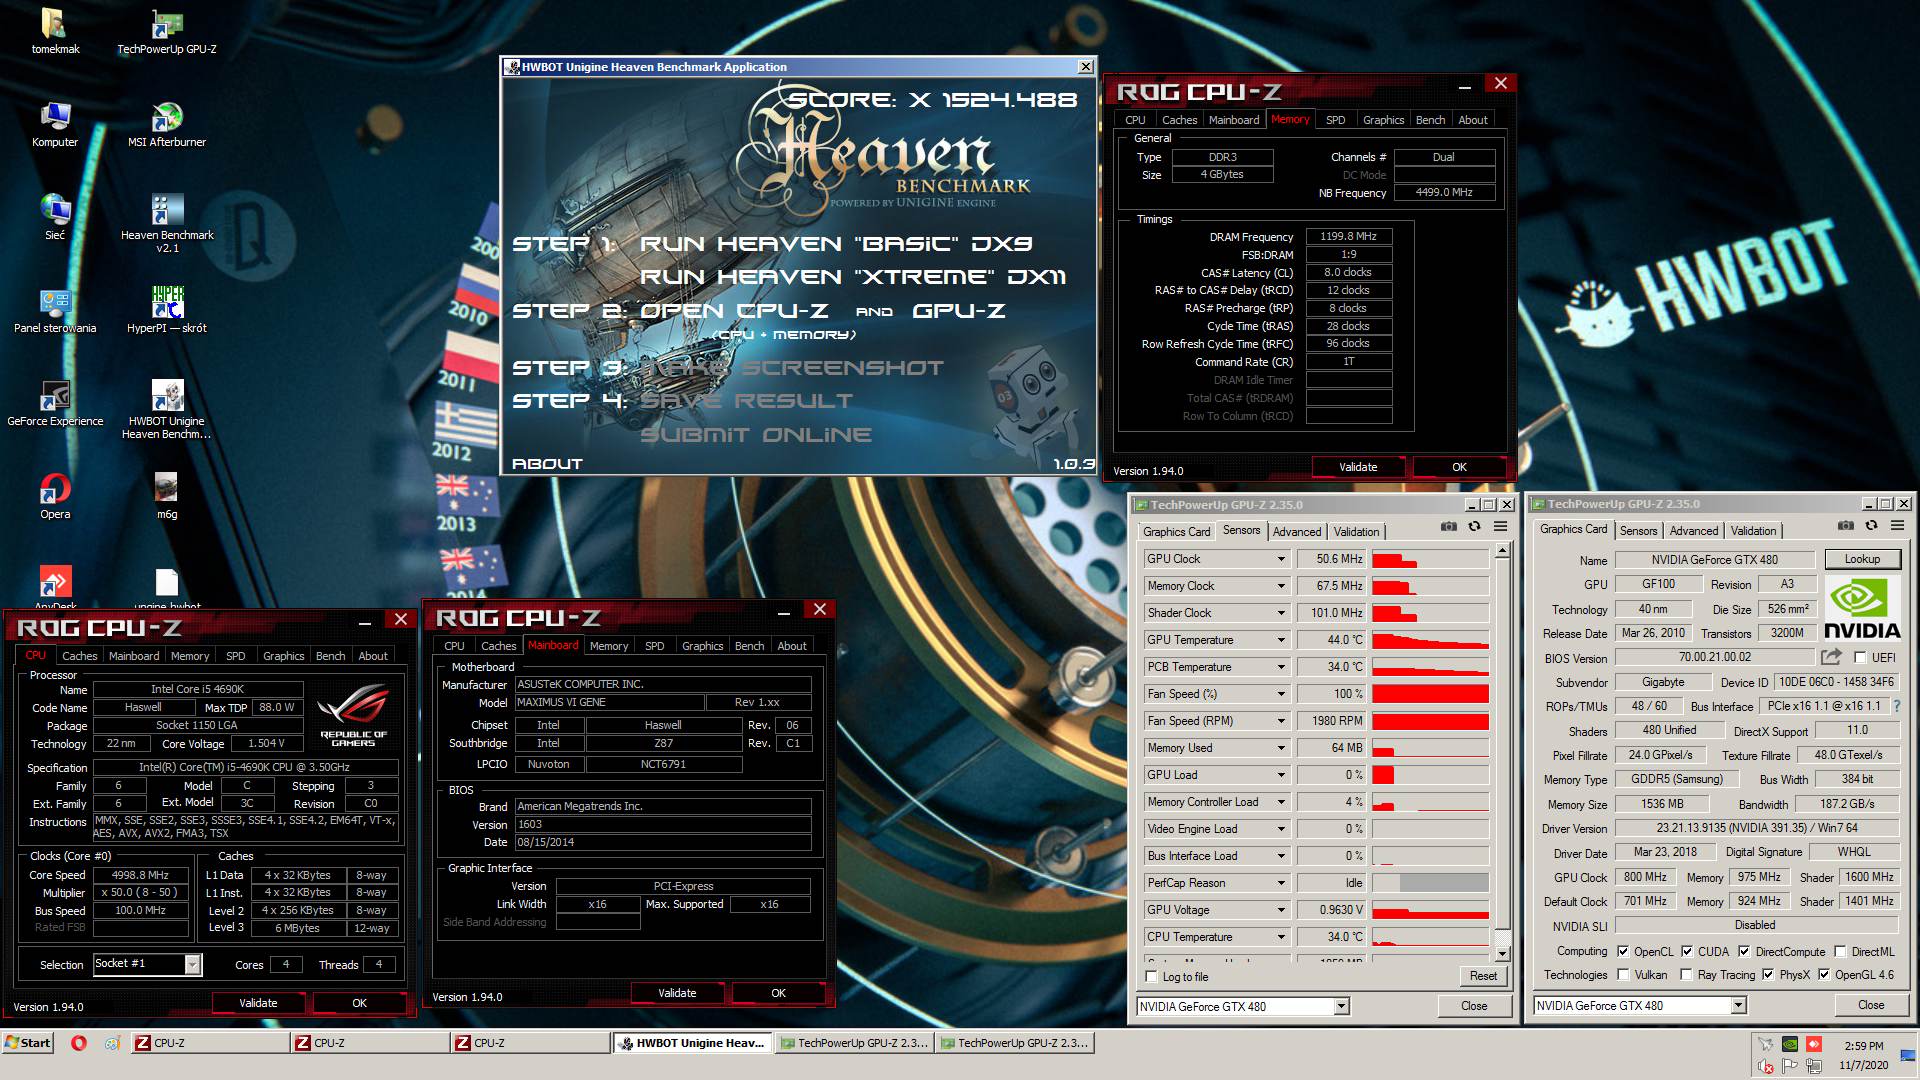Image resolution: width=1920 pixels, height=1080 pixels.
Task: Open hamburger menu in GPU-Z Graphics Card window
Action: click(1898, 526)
